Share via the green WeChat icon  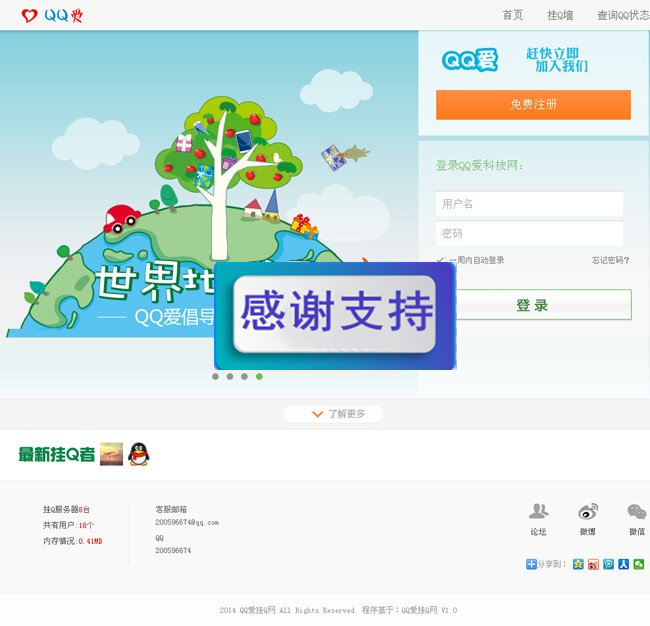click(639, 564)
